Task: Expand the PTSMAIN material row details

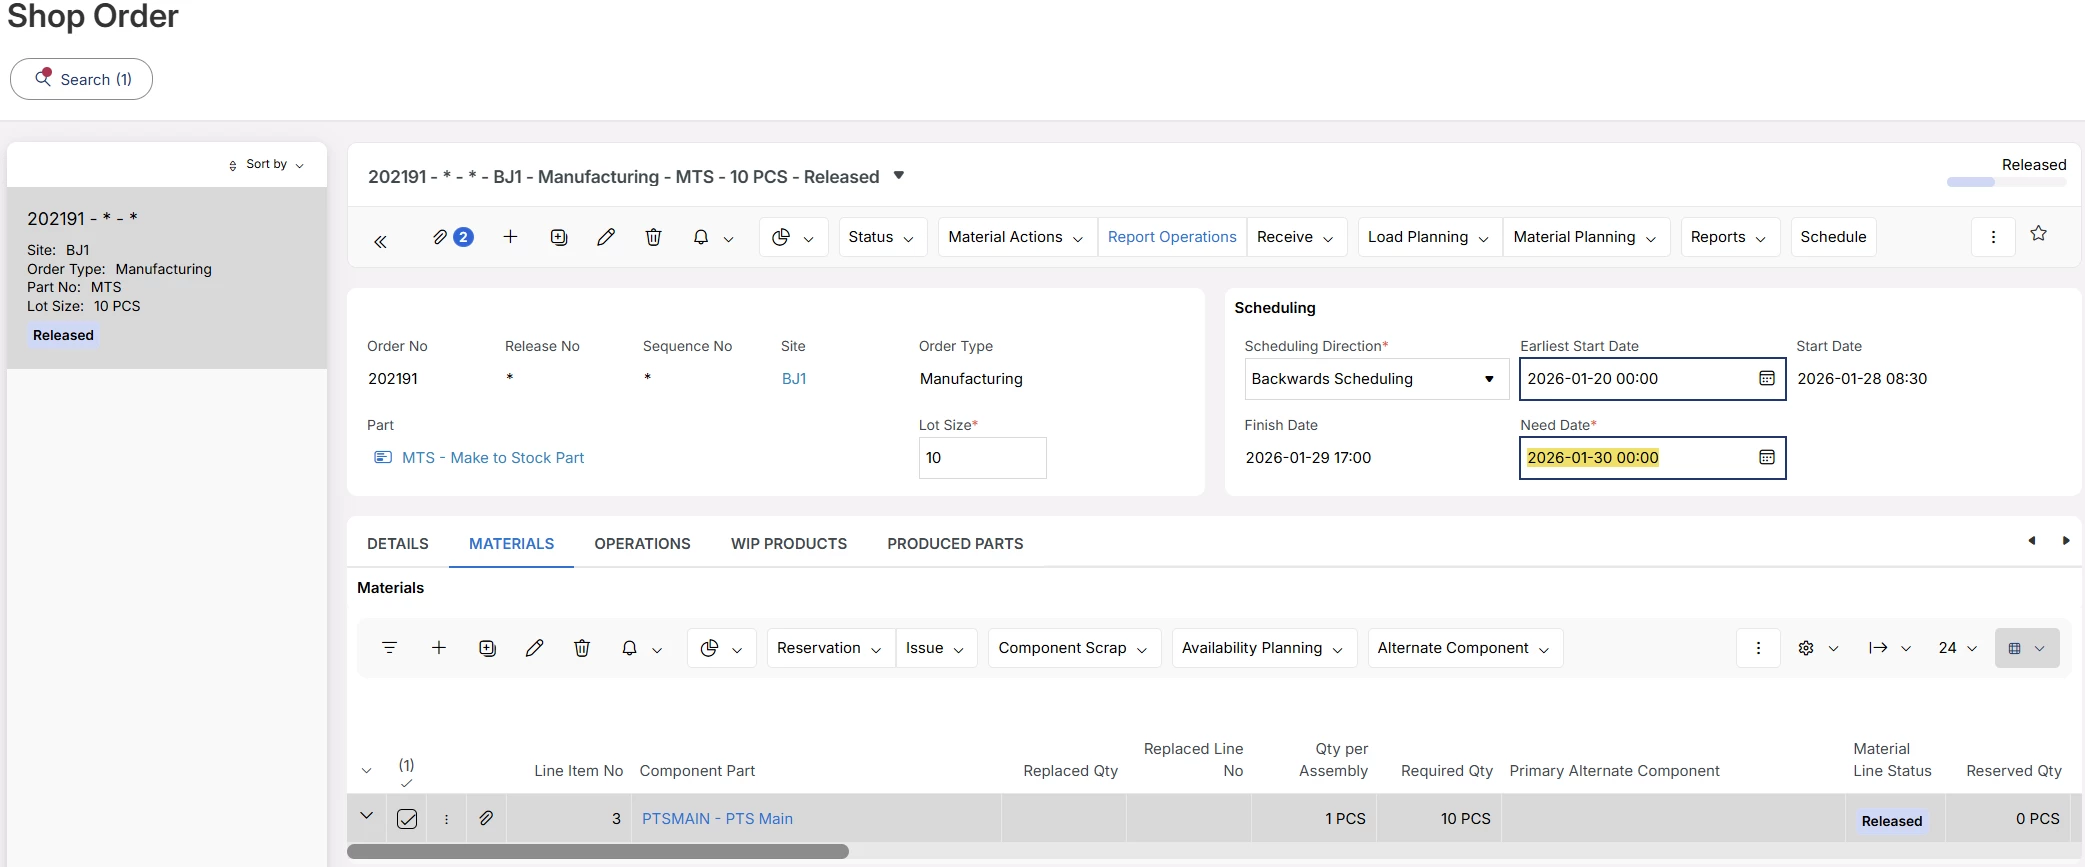Action: click(367, 816)
